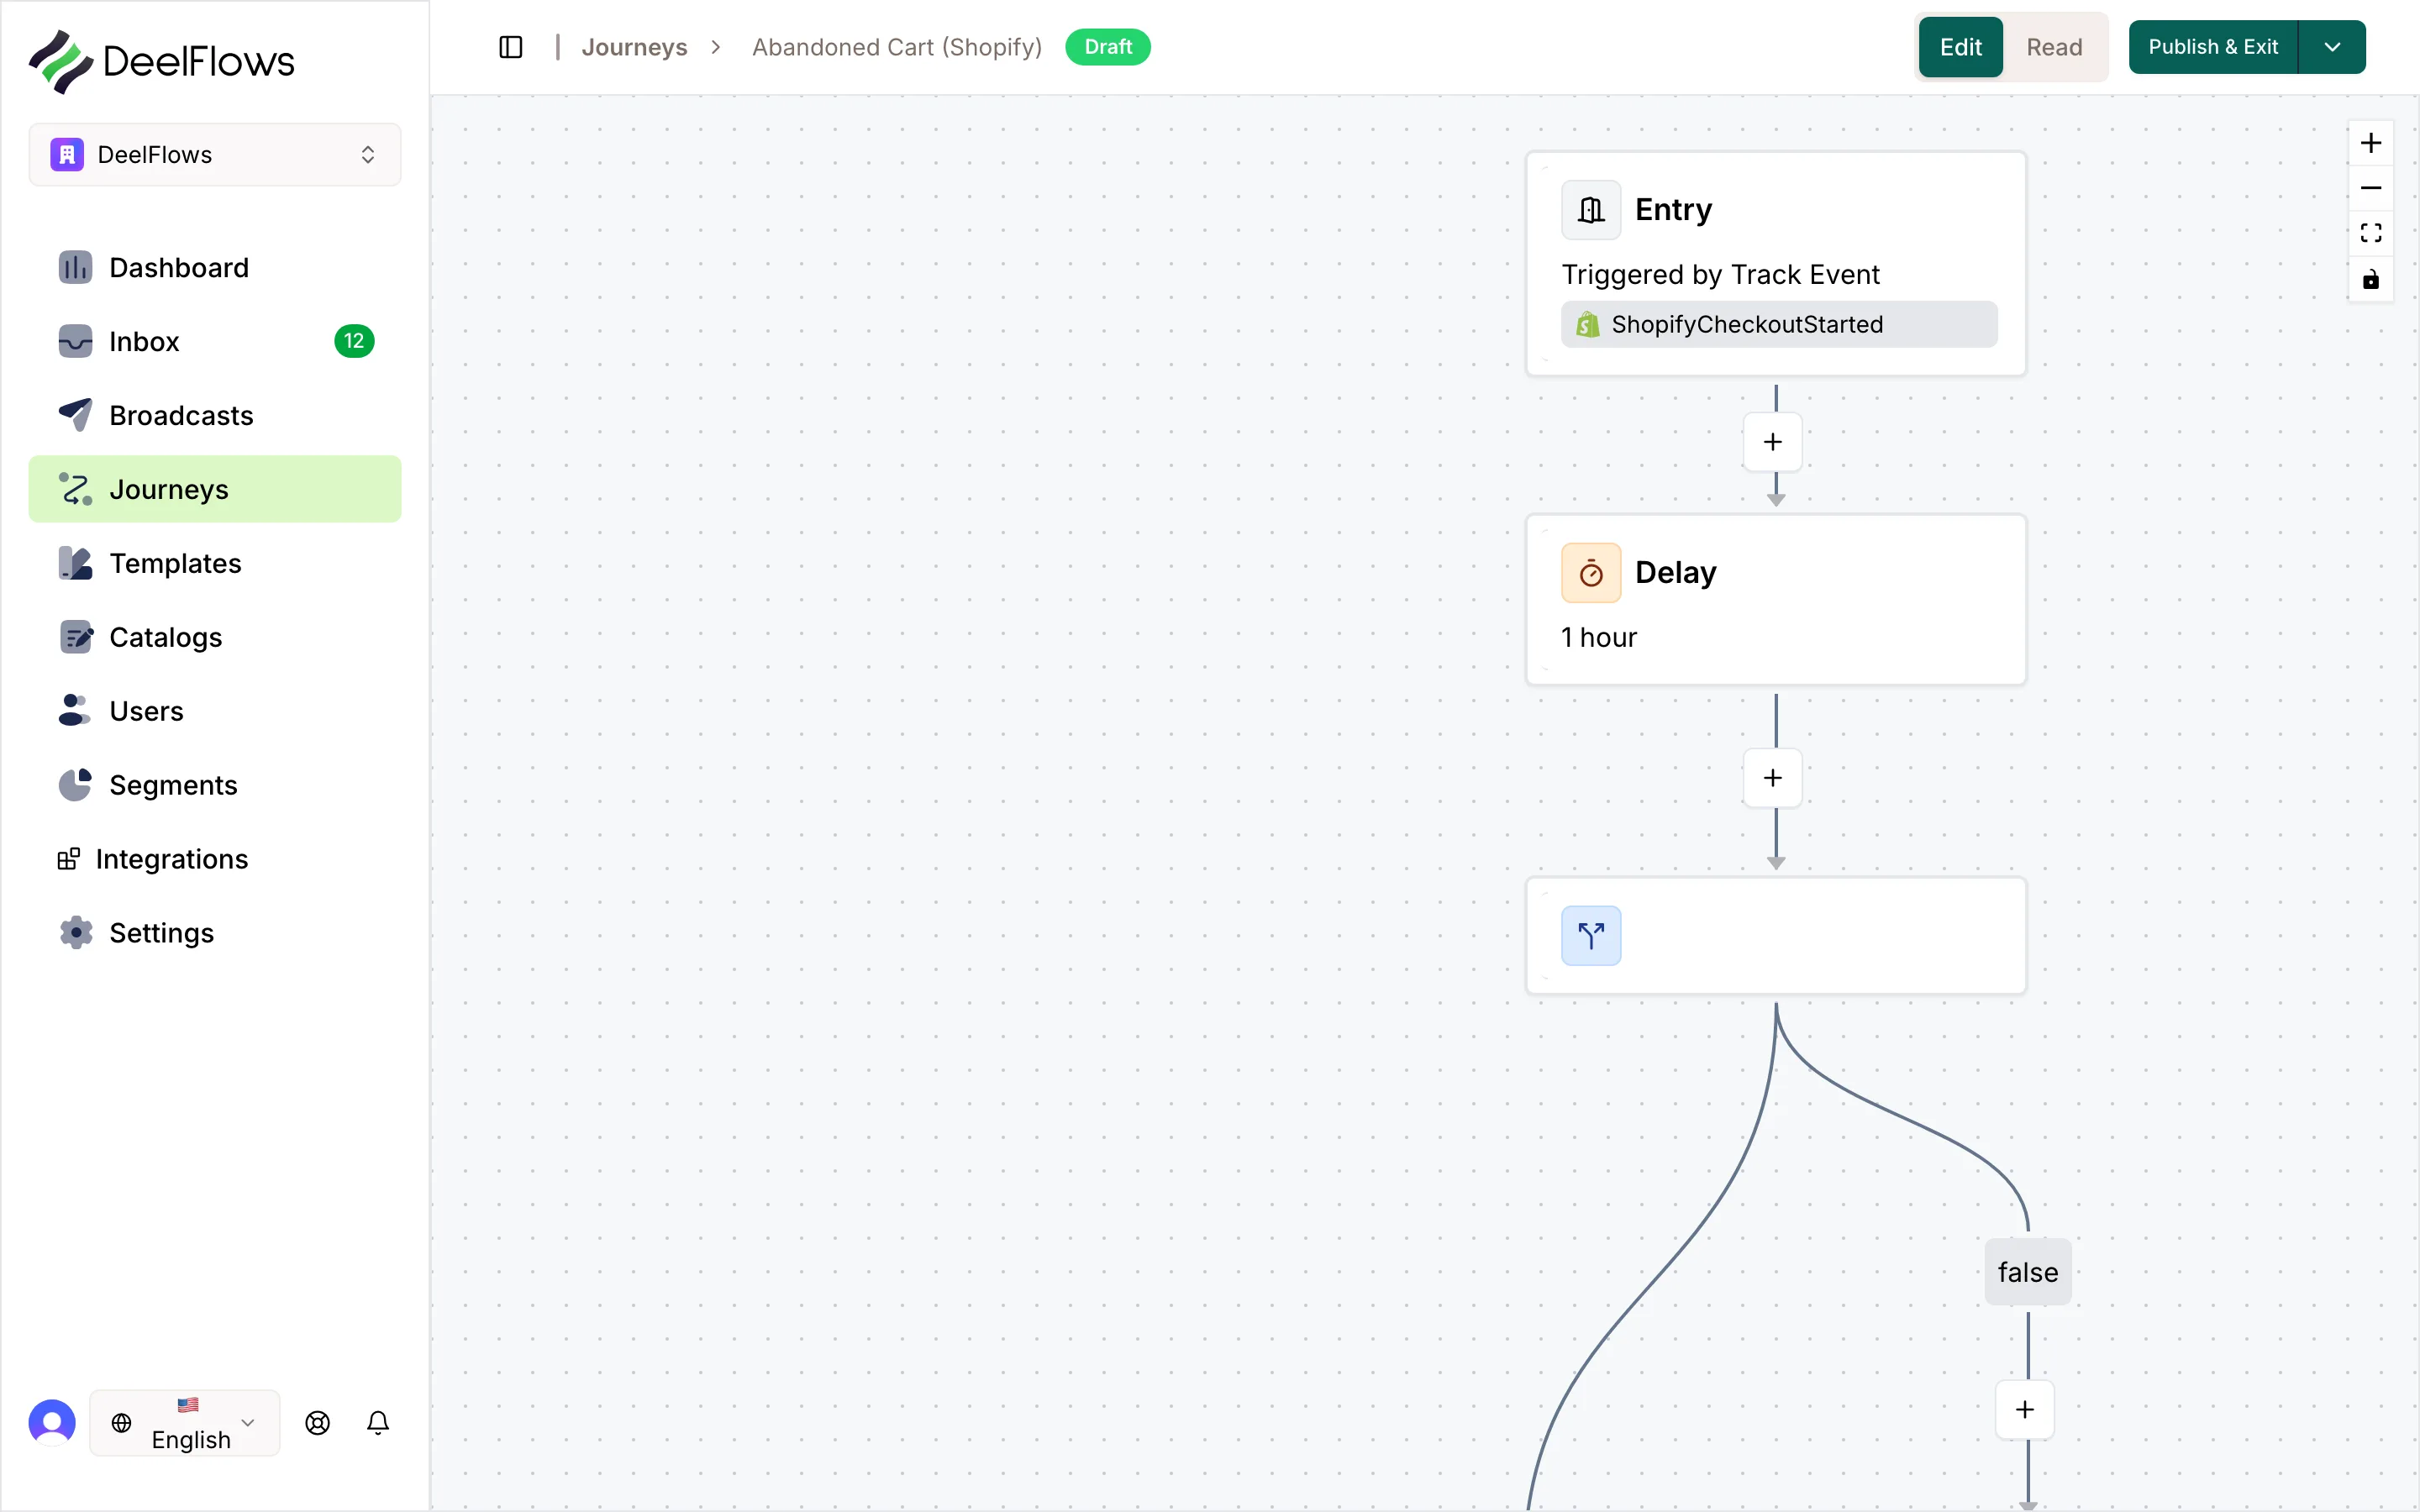Screen dimensions: 2420x1512
Task: Click the Users people icon
Action: pyautogui.click(x=75, y=711)
